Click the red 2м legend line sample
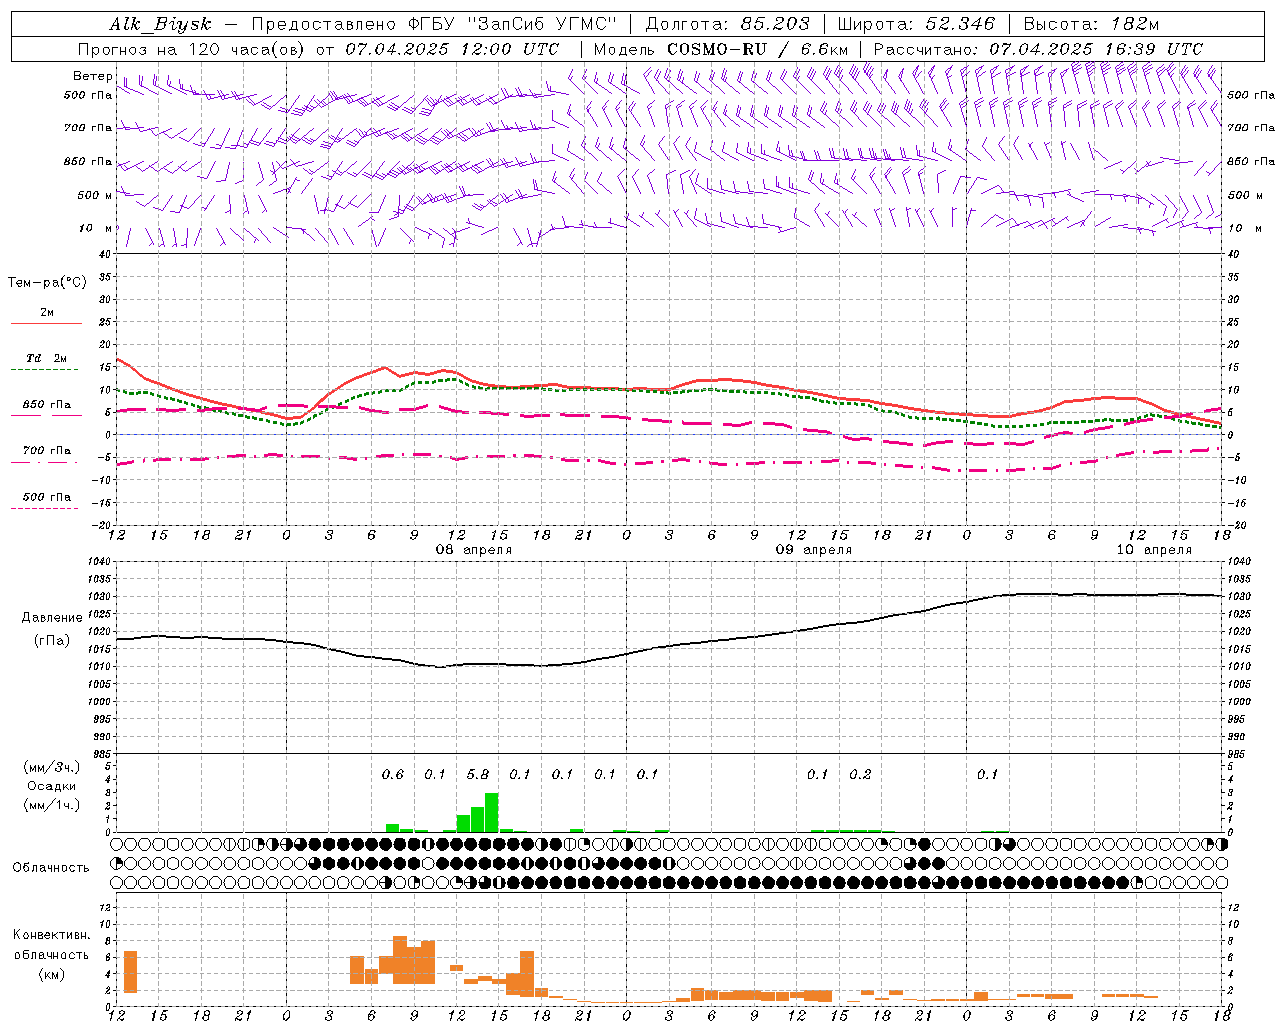Viewport: 1280px width, 1024px height. tap(47, 324)
